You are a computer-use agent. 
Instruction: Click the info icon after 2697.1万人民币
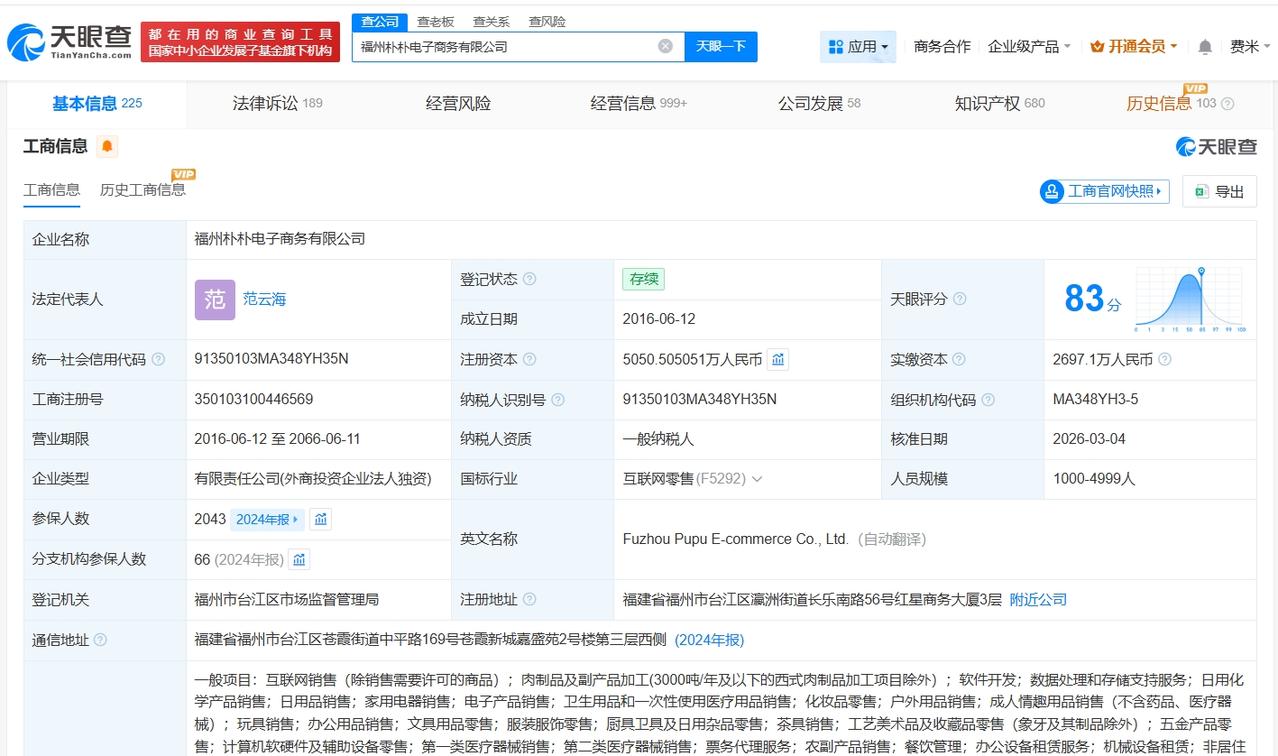[1165, 359]
